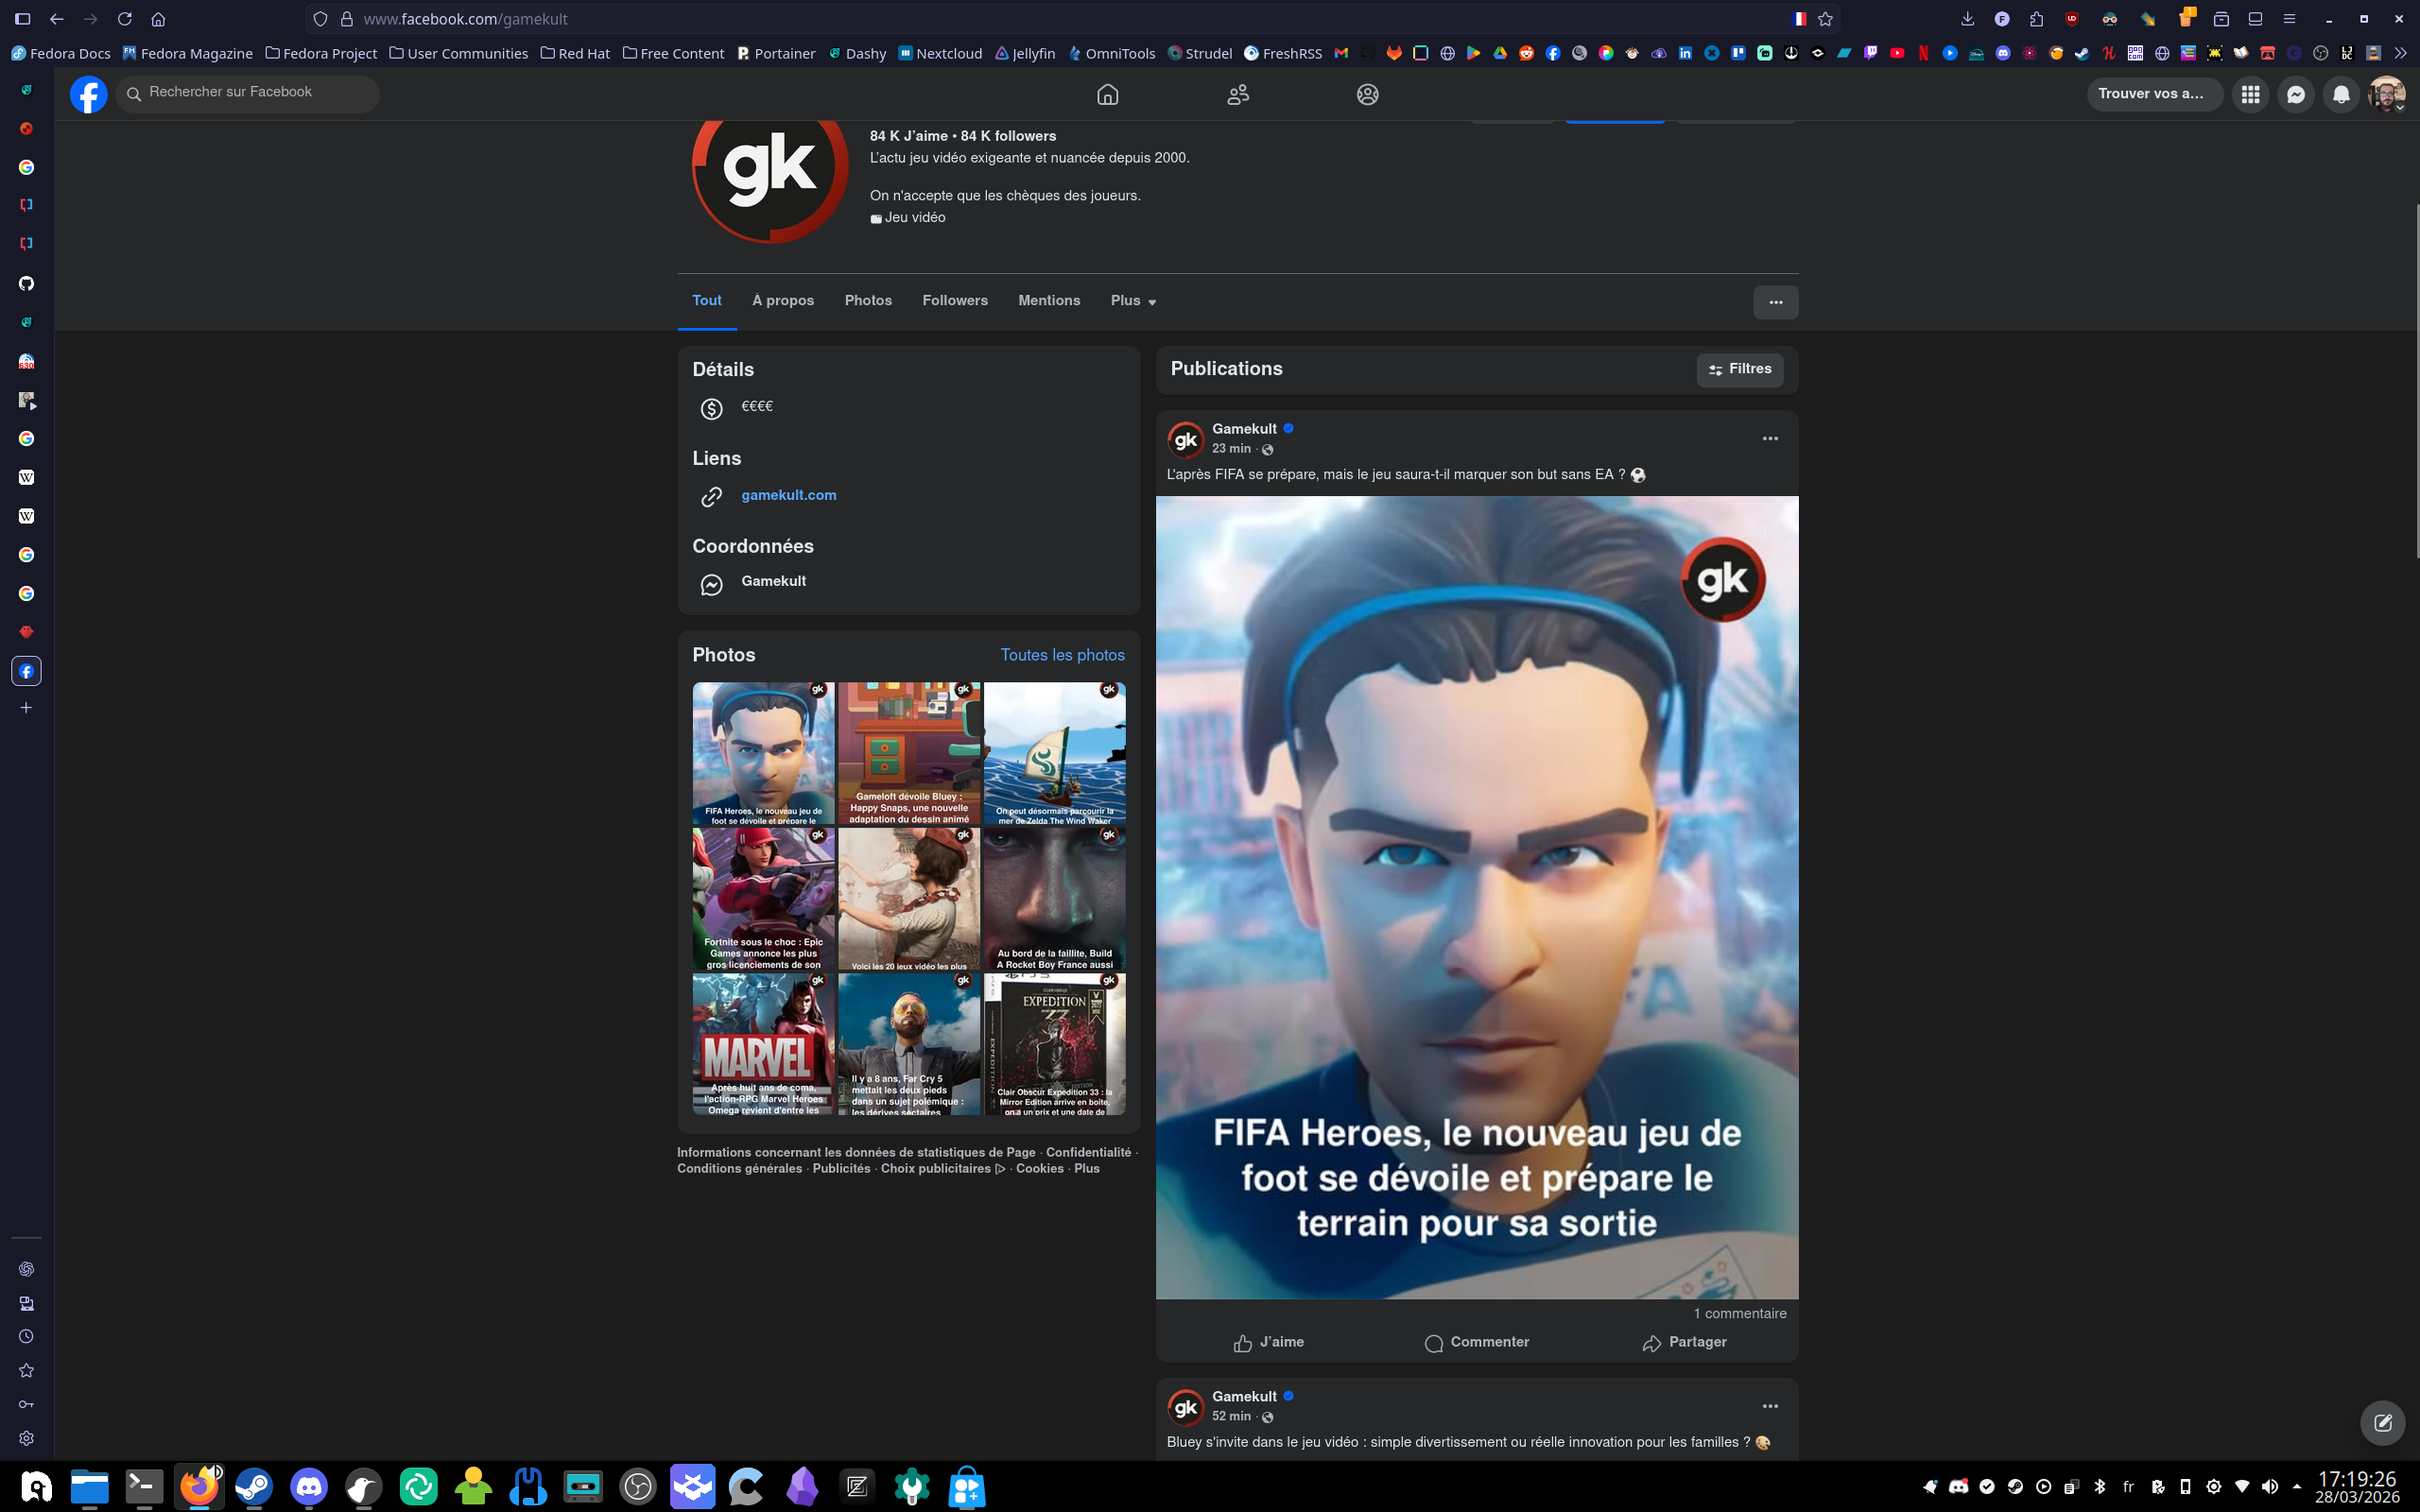
Task: Bookmark page with the star icon
Action: [1825, 19]
